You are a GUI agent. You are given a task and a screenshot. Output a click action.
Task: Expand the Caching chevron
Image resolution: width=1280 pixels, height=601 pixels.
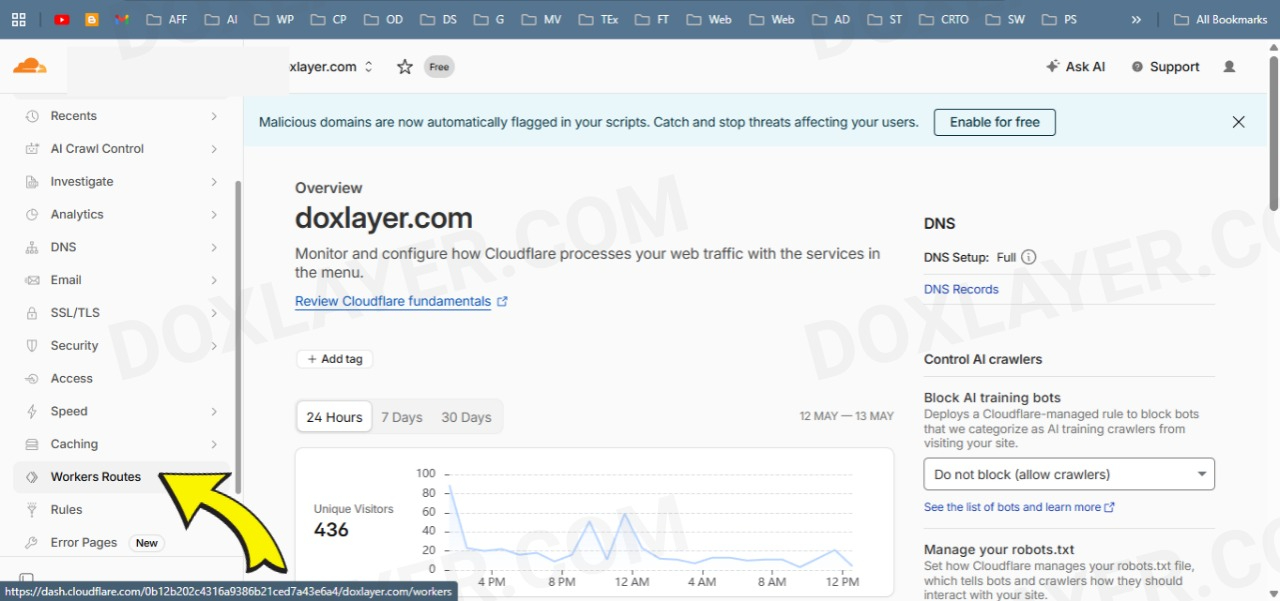point(214,444)
